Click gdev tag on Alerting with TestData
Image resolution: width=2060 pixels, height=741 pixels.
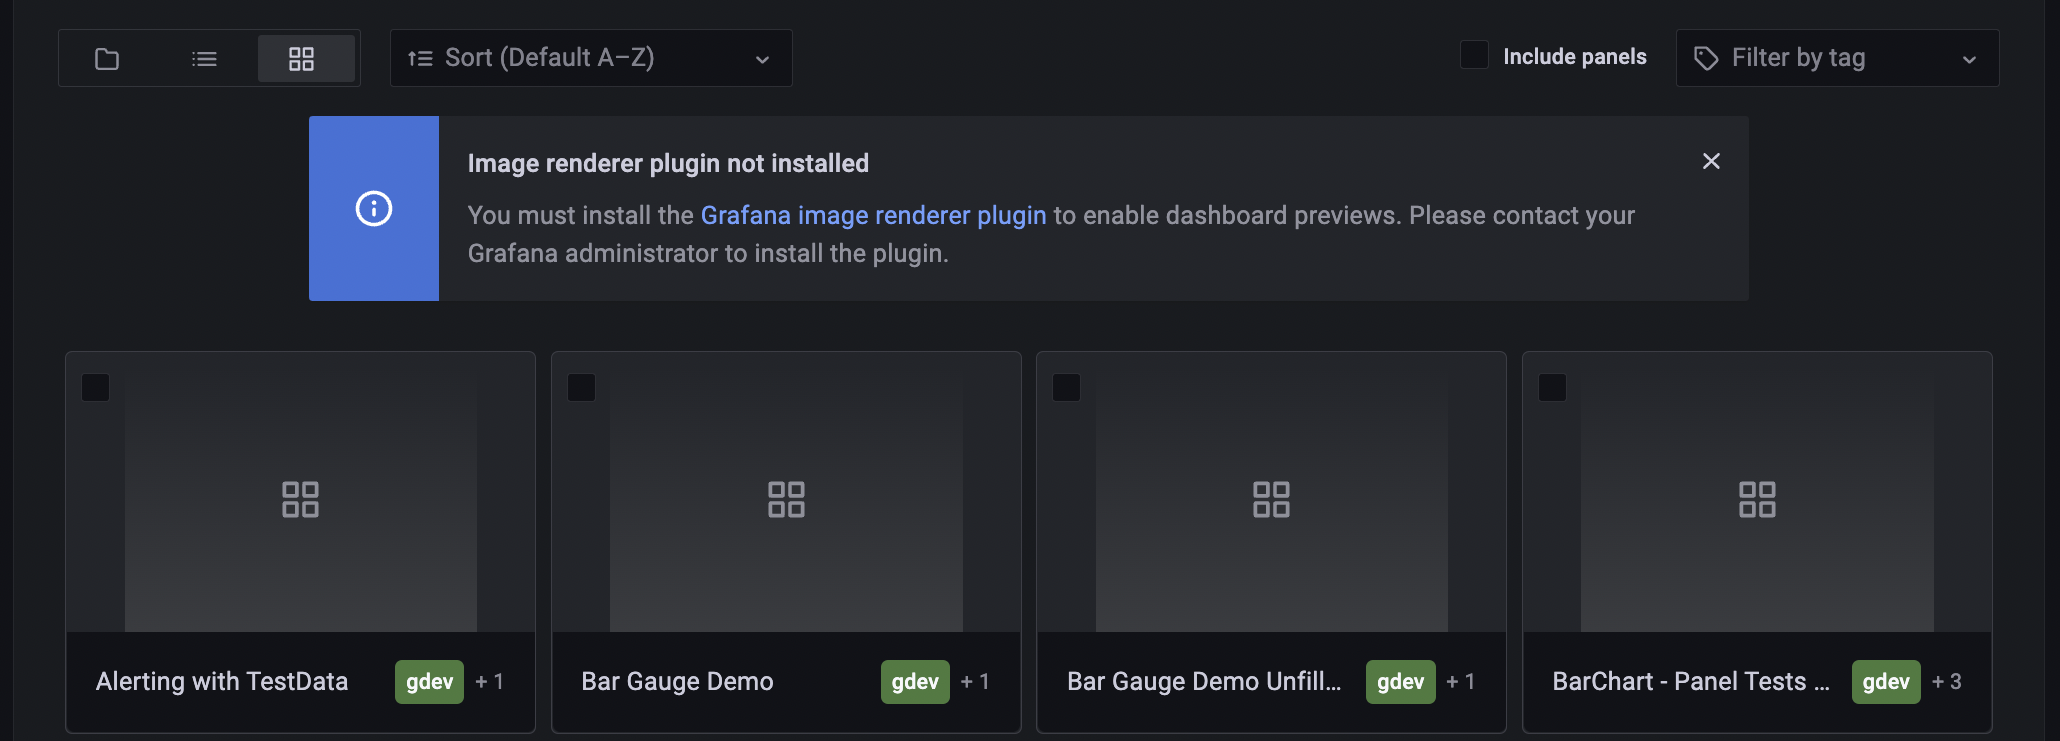point(429,682)
